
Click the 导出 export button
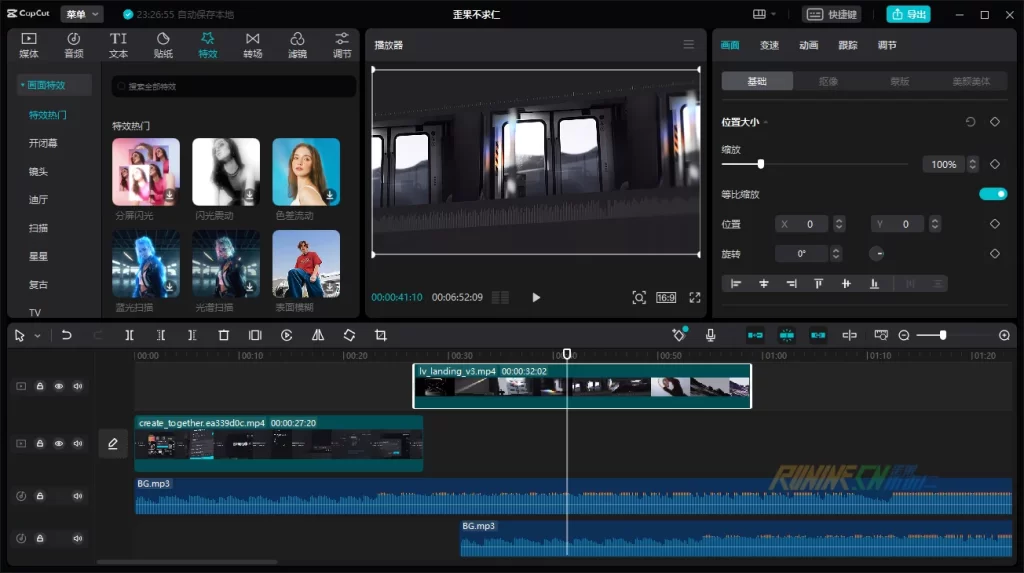[x=908, y=14]
